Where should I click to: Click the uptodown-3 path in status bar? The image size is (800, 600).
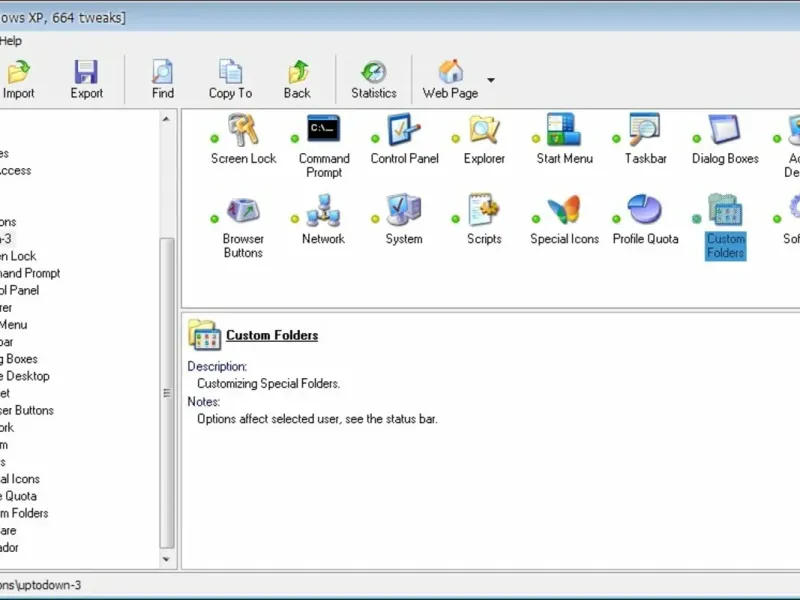point(40,585)
